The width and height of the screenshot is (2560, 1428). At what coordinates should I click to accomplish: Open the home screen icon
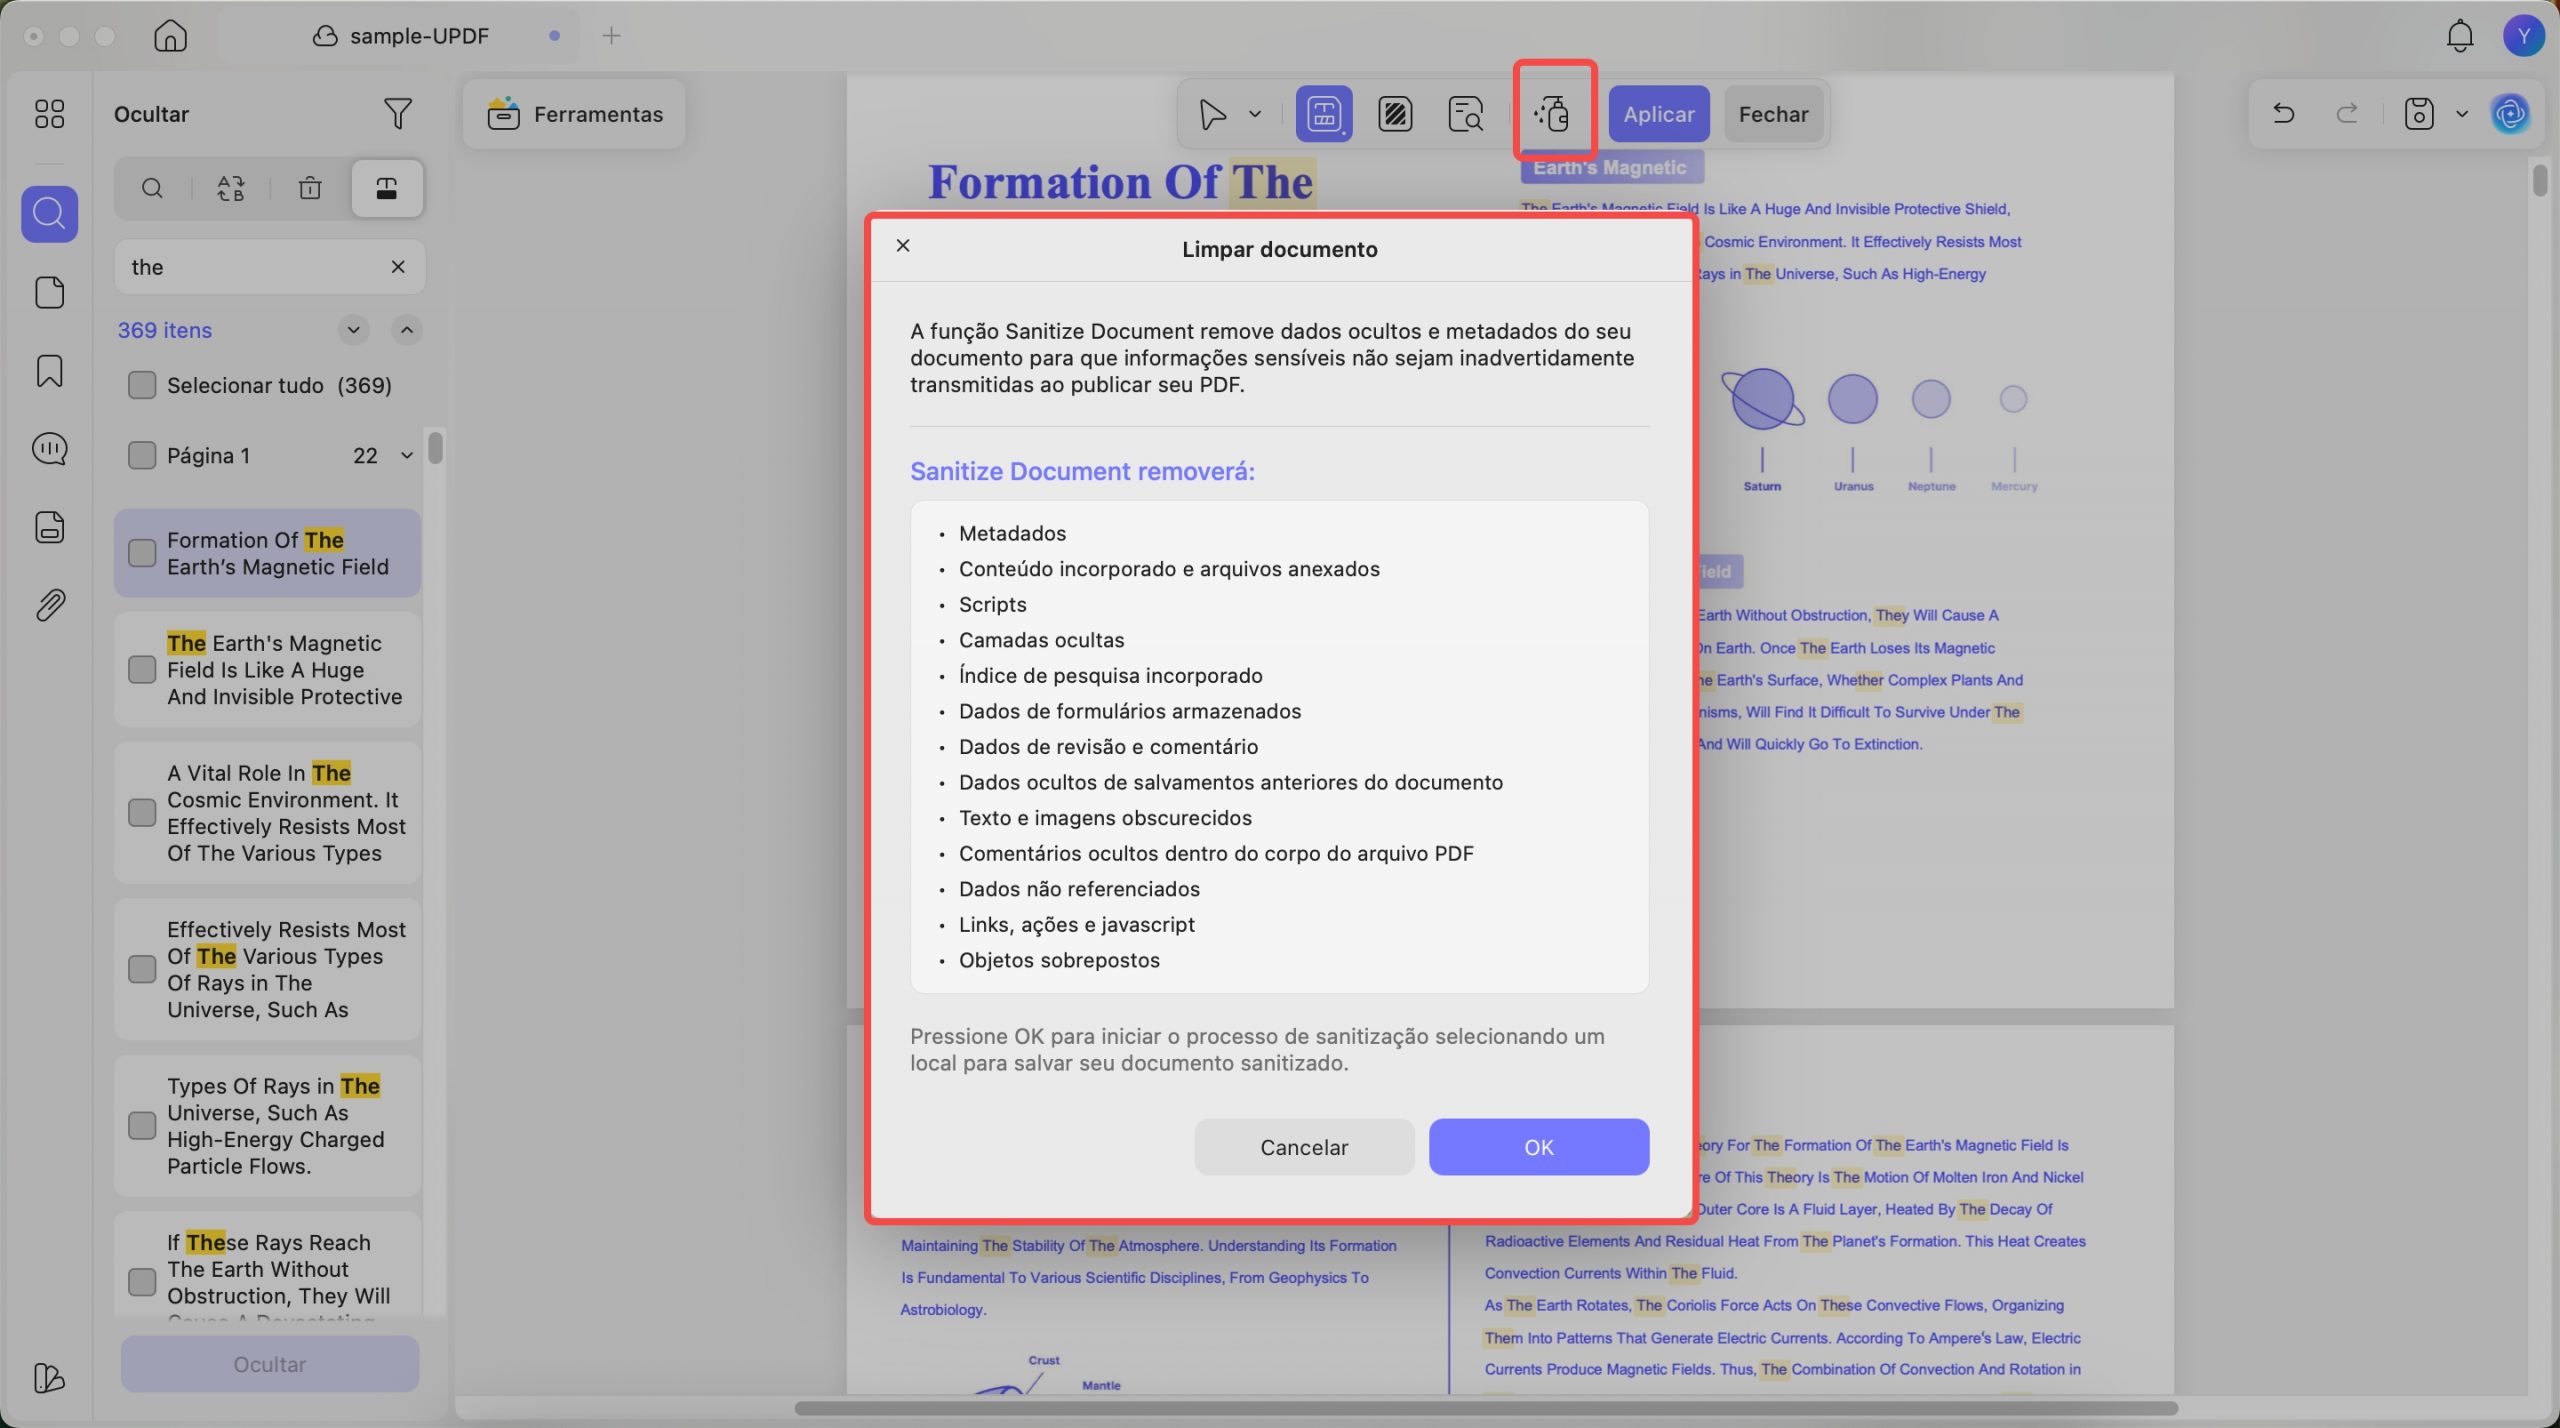[x=170, y=36]
